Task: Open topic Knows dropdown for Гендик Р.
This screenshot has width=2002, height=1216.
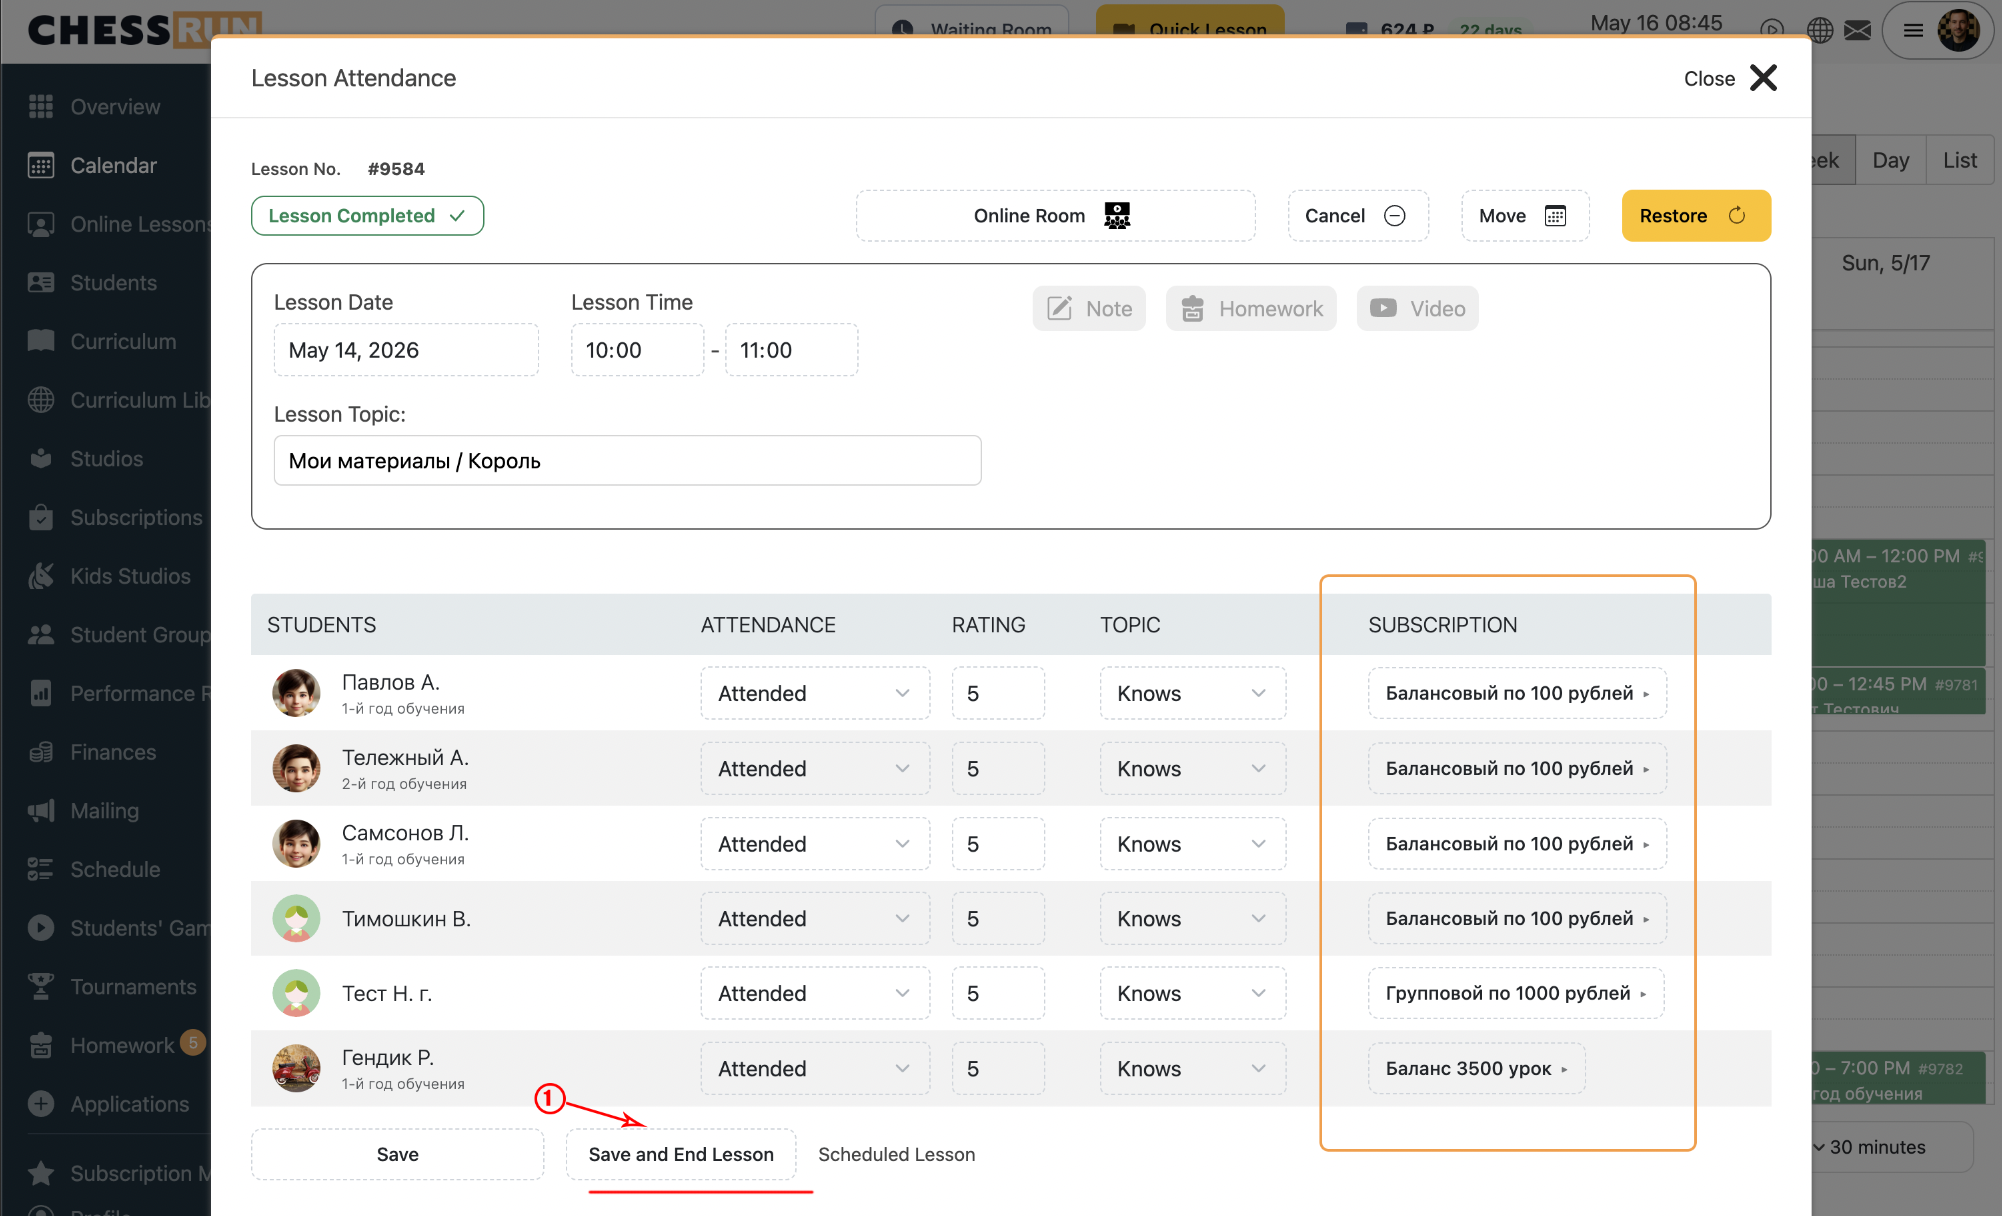Action: click(1193, 1069)
